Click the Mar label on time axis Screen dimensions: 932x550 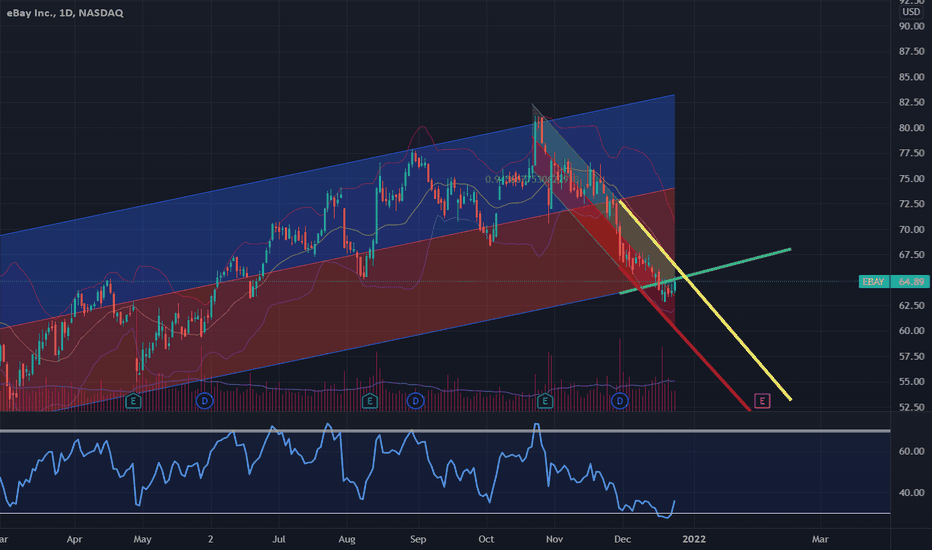point(820,539)
